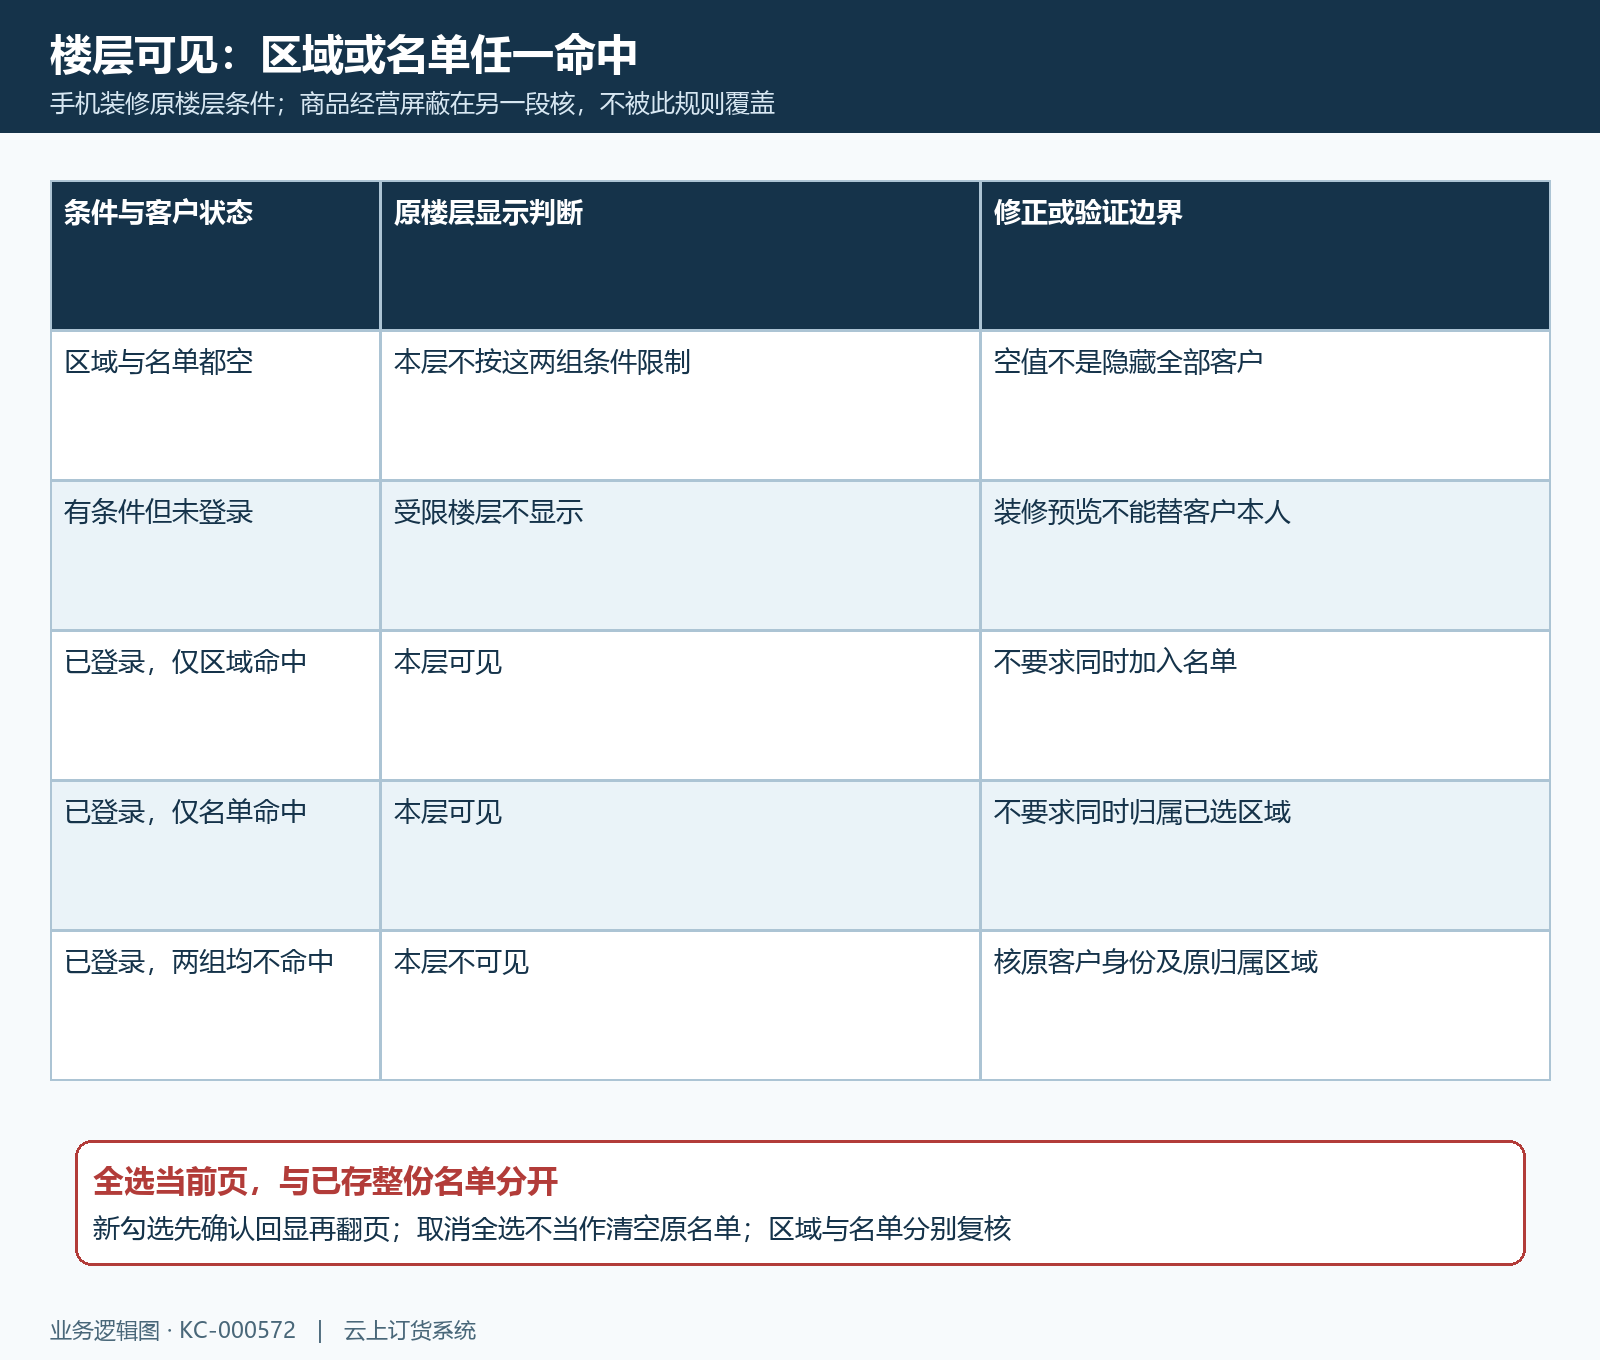Screen dimensions: 1600x1360
Task: Click the cell 空值不是隐藏全部客户
Action: [1265, 406]
